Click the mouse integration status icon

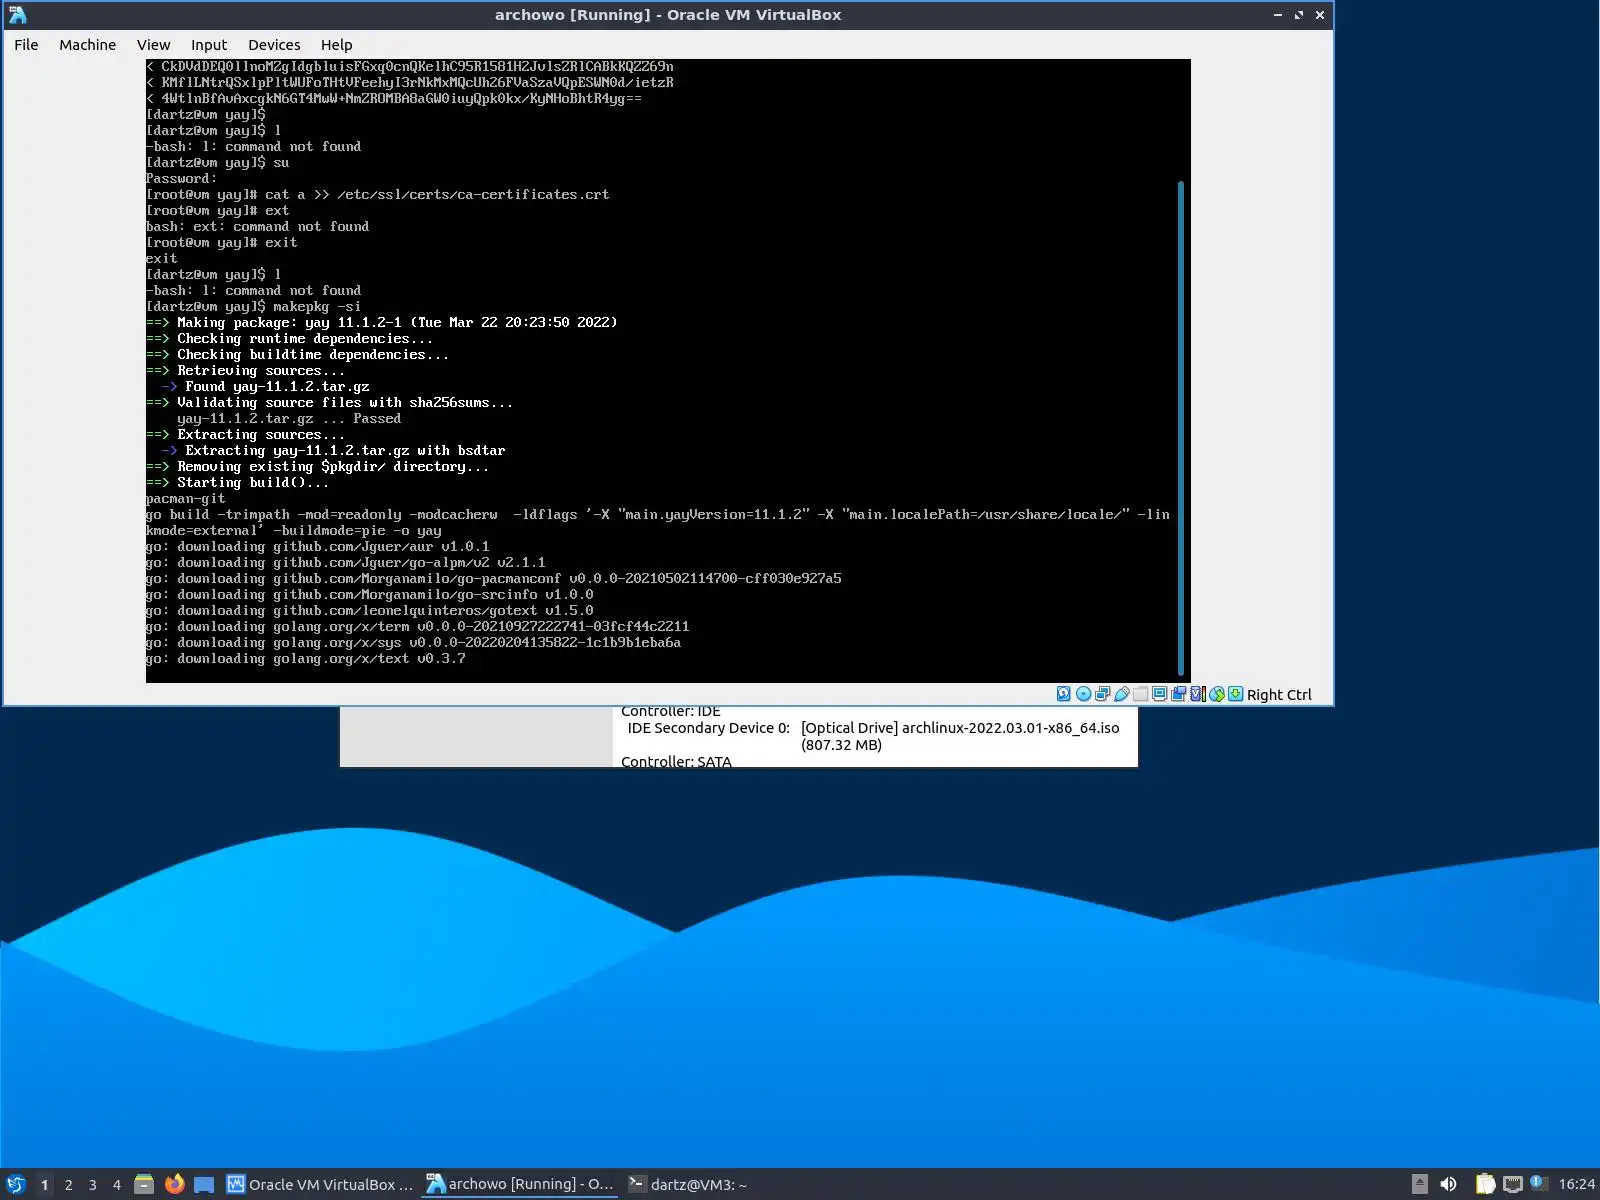pos(1216,694)
